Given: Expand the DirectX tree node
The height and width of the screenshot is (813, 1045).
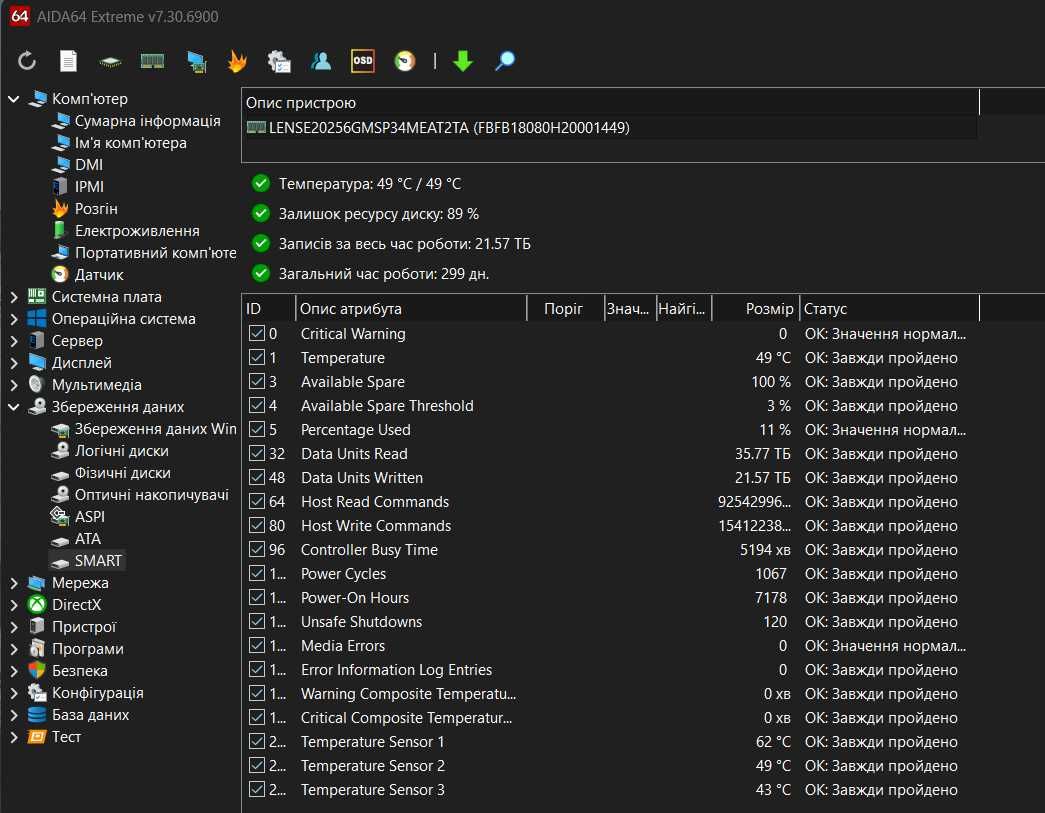Looking at the screenshot, I should (x=13, y=604).
